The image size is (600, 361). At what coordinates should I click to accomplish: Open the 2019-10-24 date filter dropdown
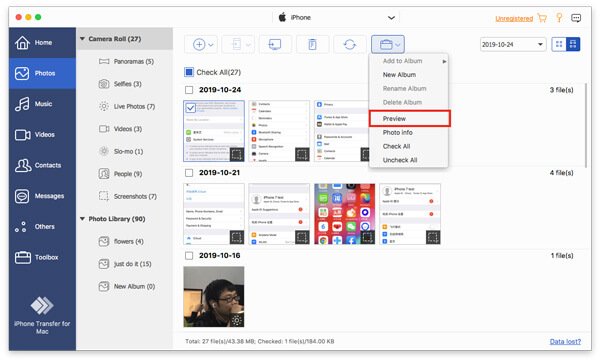[x=513, y=44]
